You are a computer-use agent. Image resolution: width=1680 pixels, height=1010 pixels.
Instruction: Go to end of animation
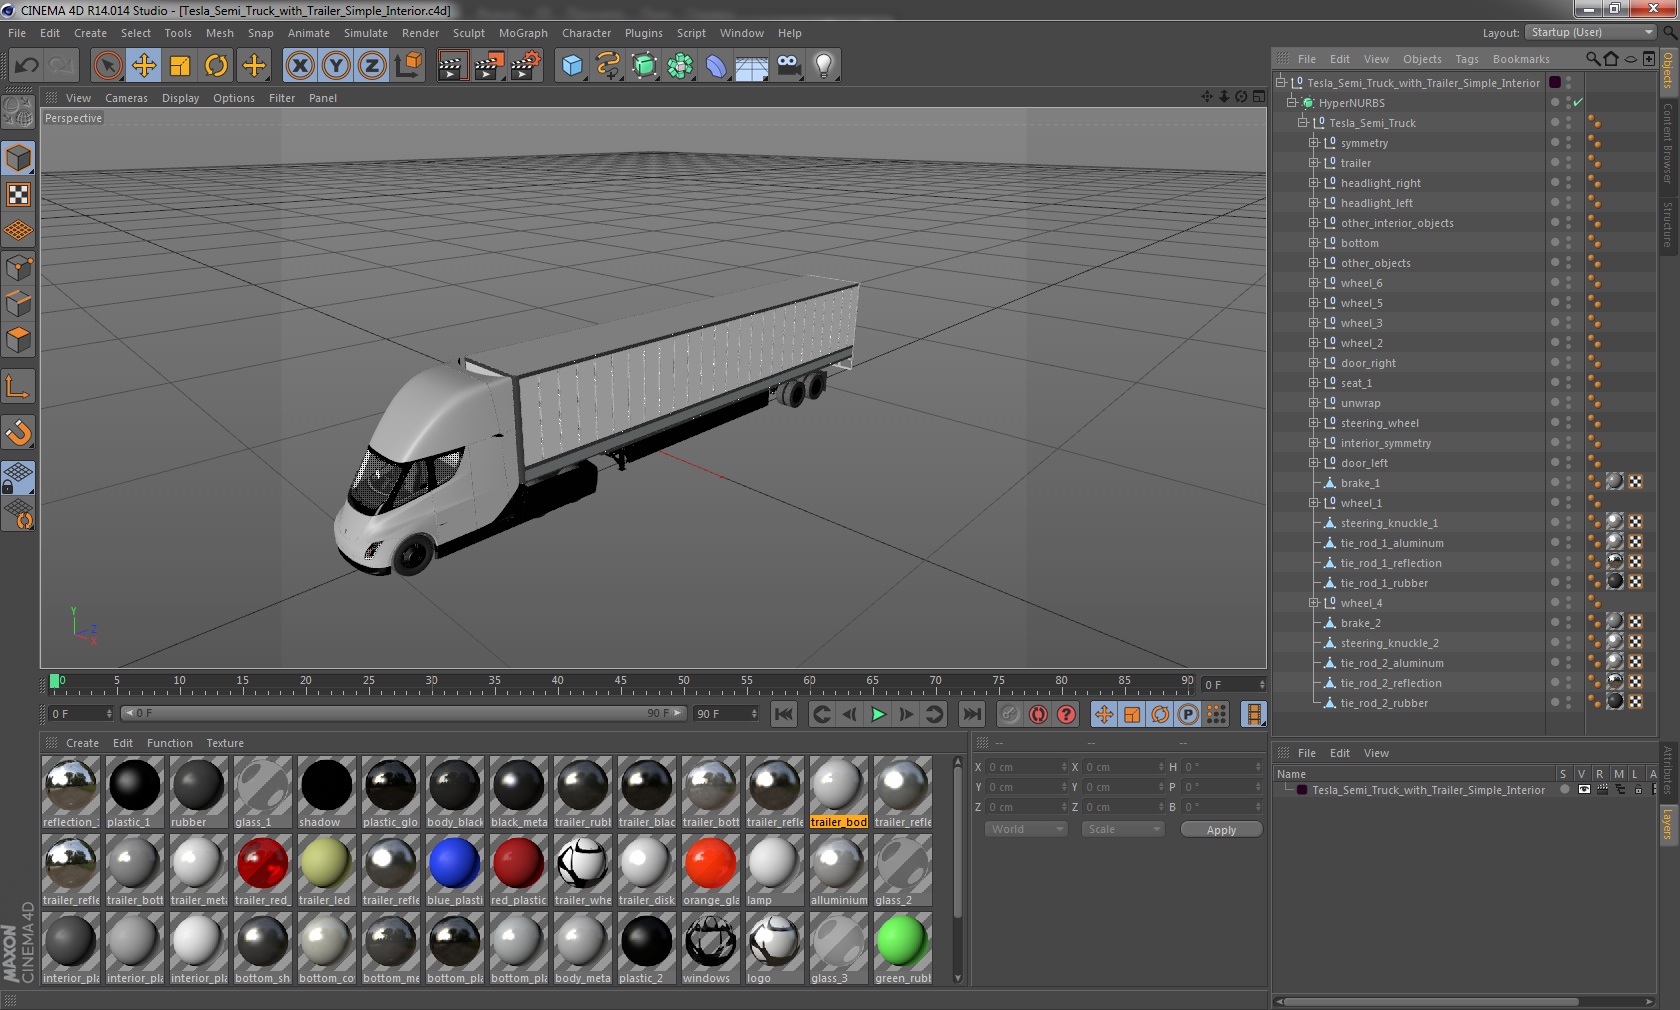click(971, 714)
